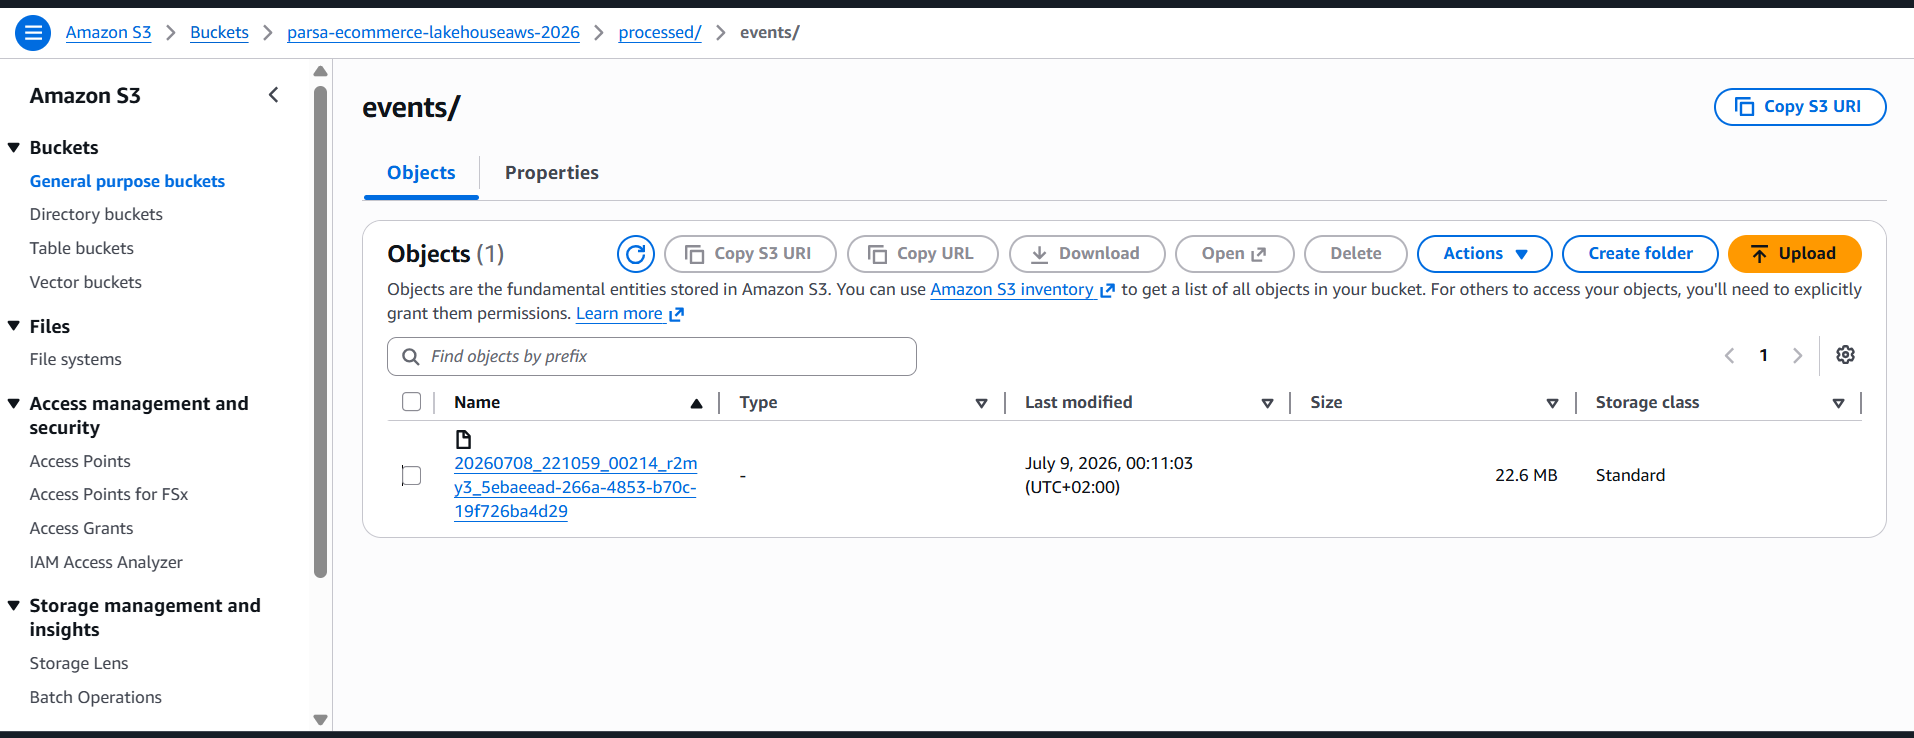This screenshot has height=738, width=1914.
Task: Click Copy S3 URI button at top right
Action: pyautogui.click(x=1799, y=107)
